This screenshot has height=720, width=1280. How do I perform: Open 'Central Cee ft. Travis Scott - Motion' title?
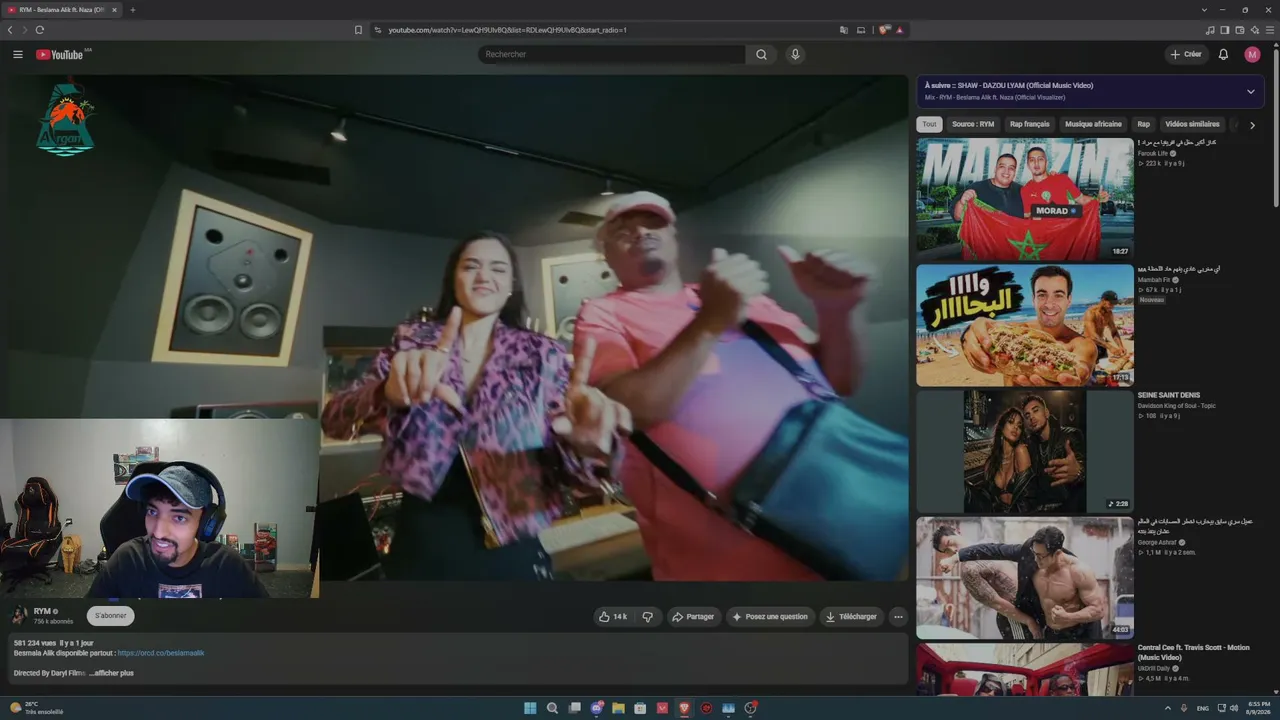tap(1194, 652)
